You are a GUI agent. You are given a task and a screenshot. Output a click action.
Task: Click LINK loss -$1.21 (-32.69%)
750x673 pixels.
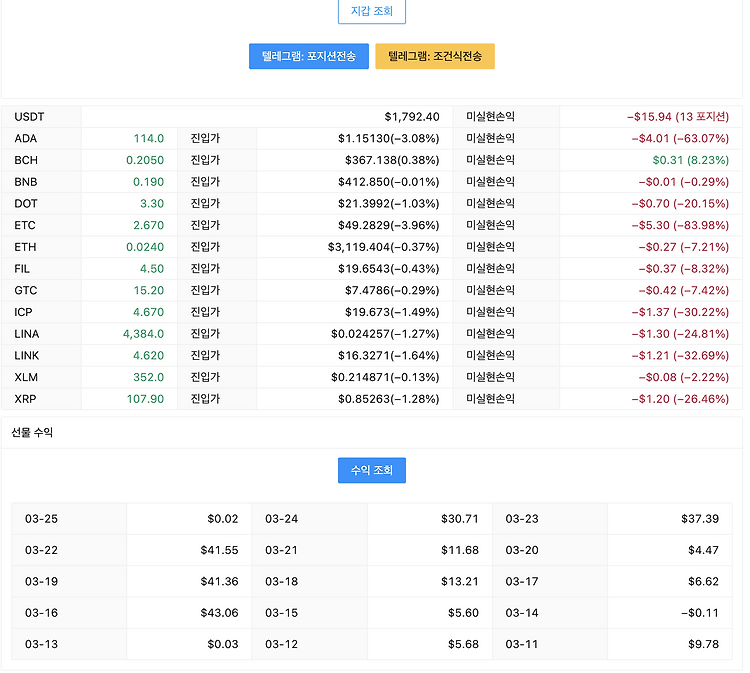pyautogui.click(x=680, y=356)
